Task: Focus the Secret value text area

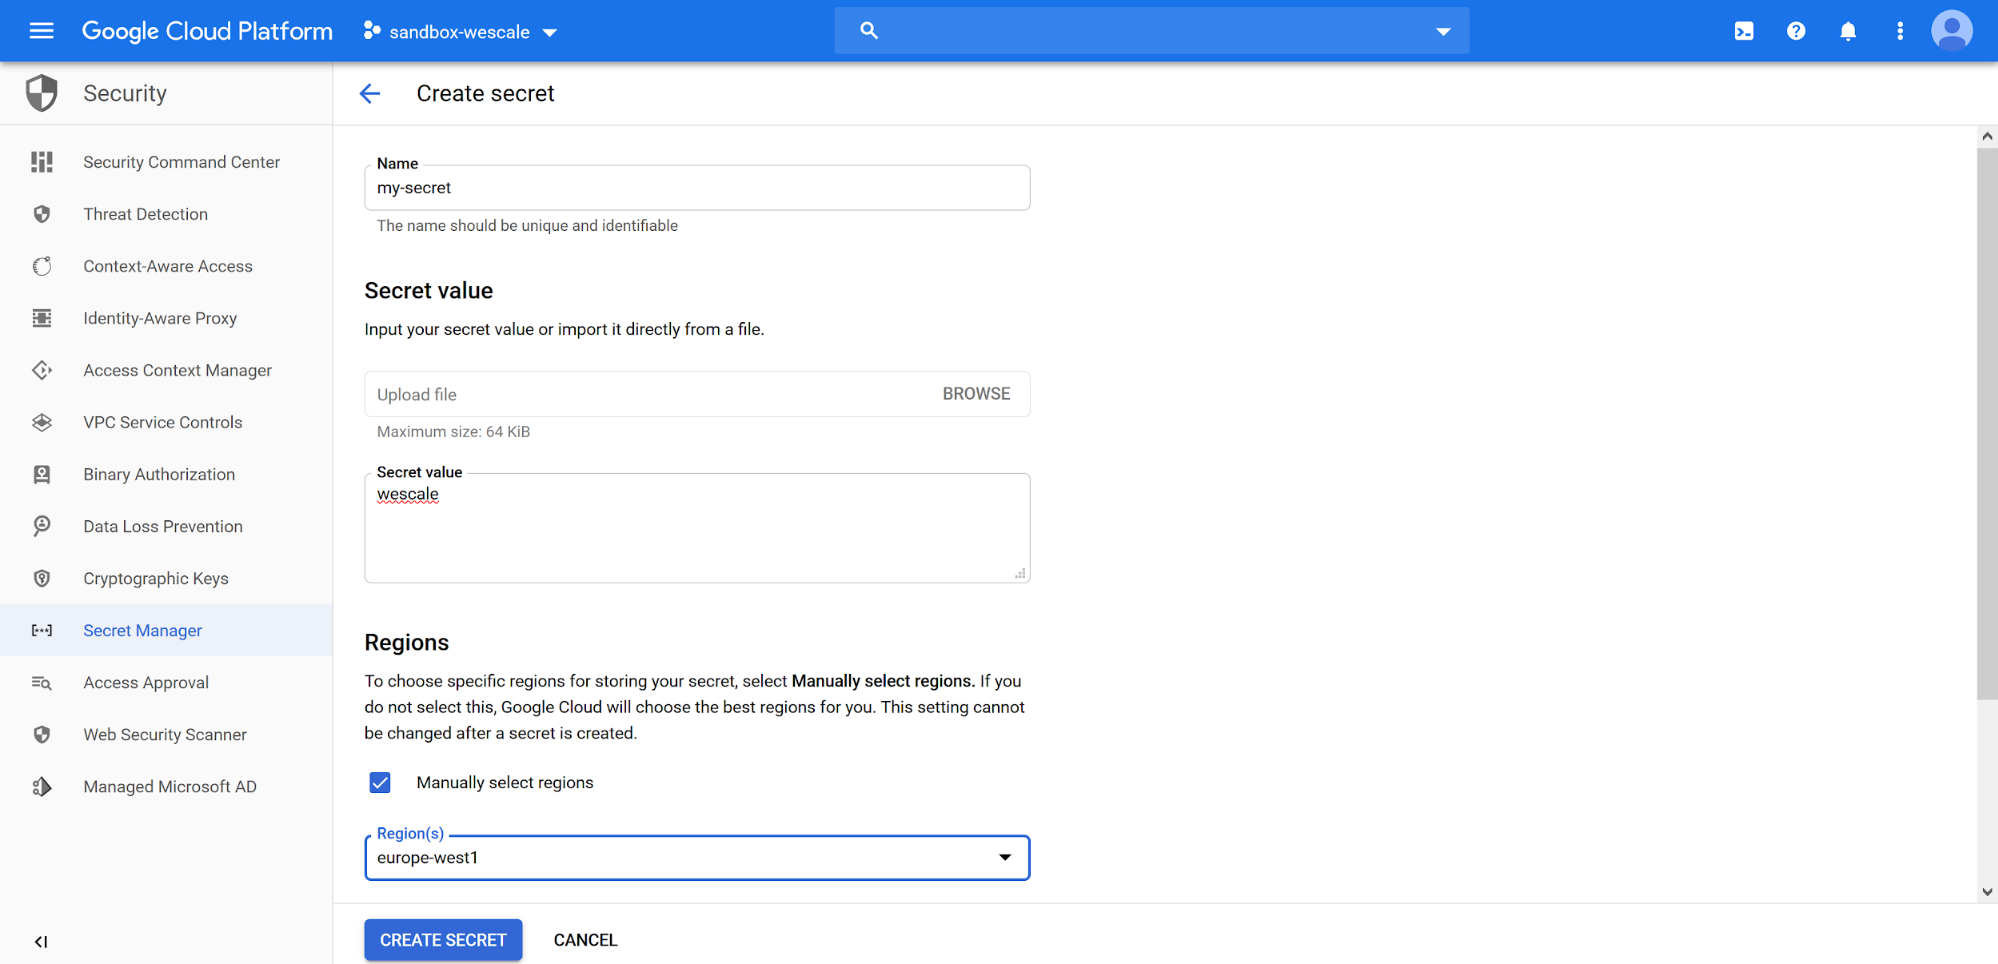Action: (697, 528)
